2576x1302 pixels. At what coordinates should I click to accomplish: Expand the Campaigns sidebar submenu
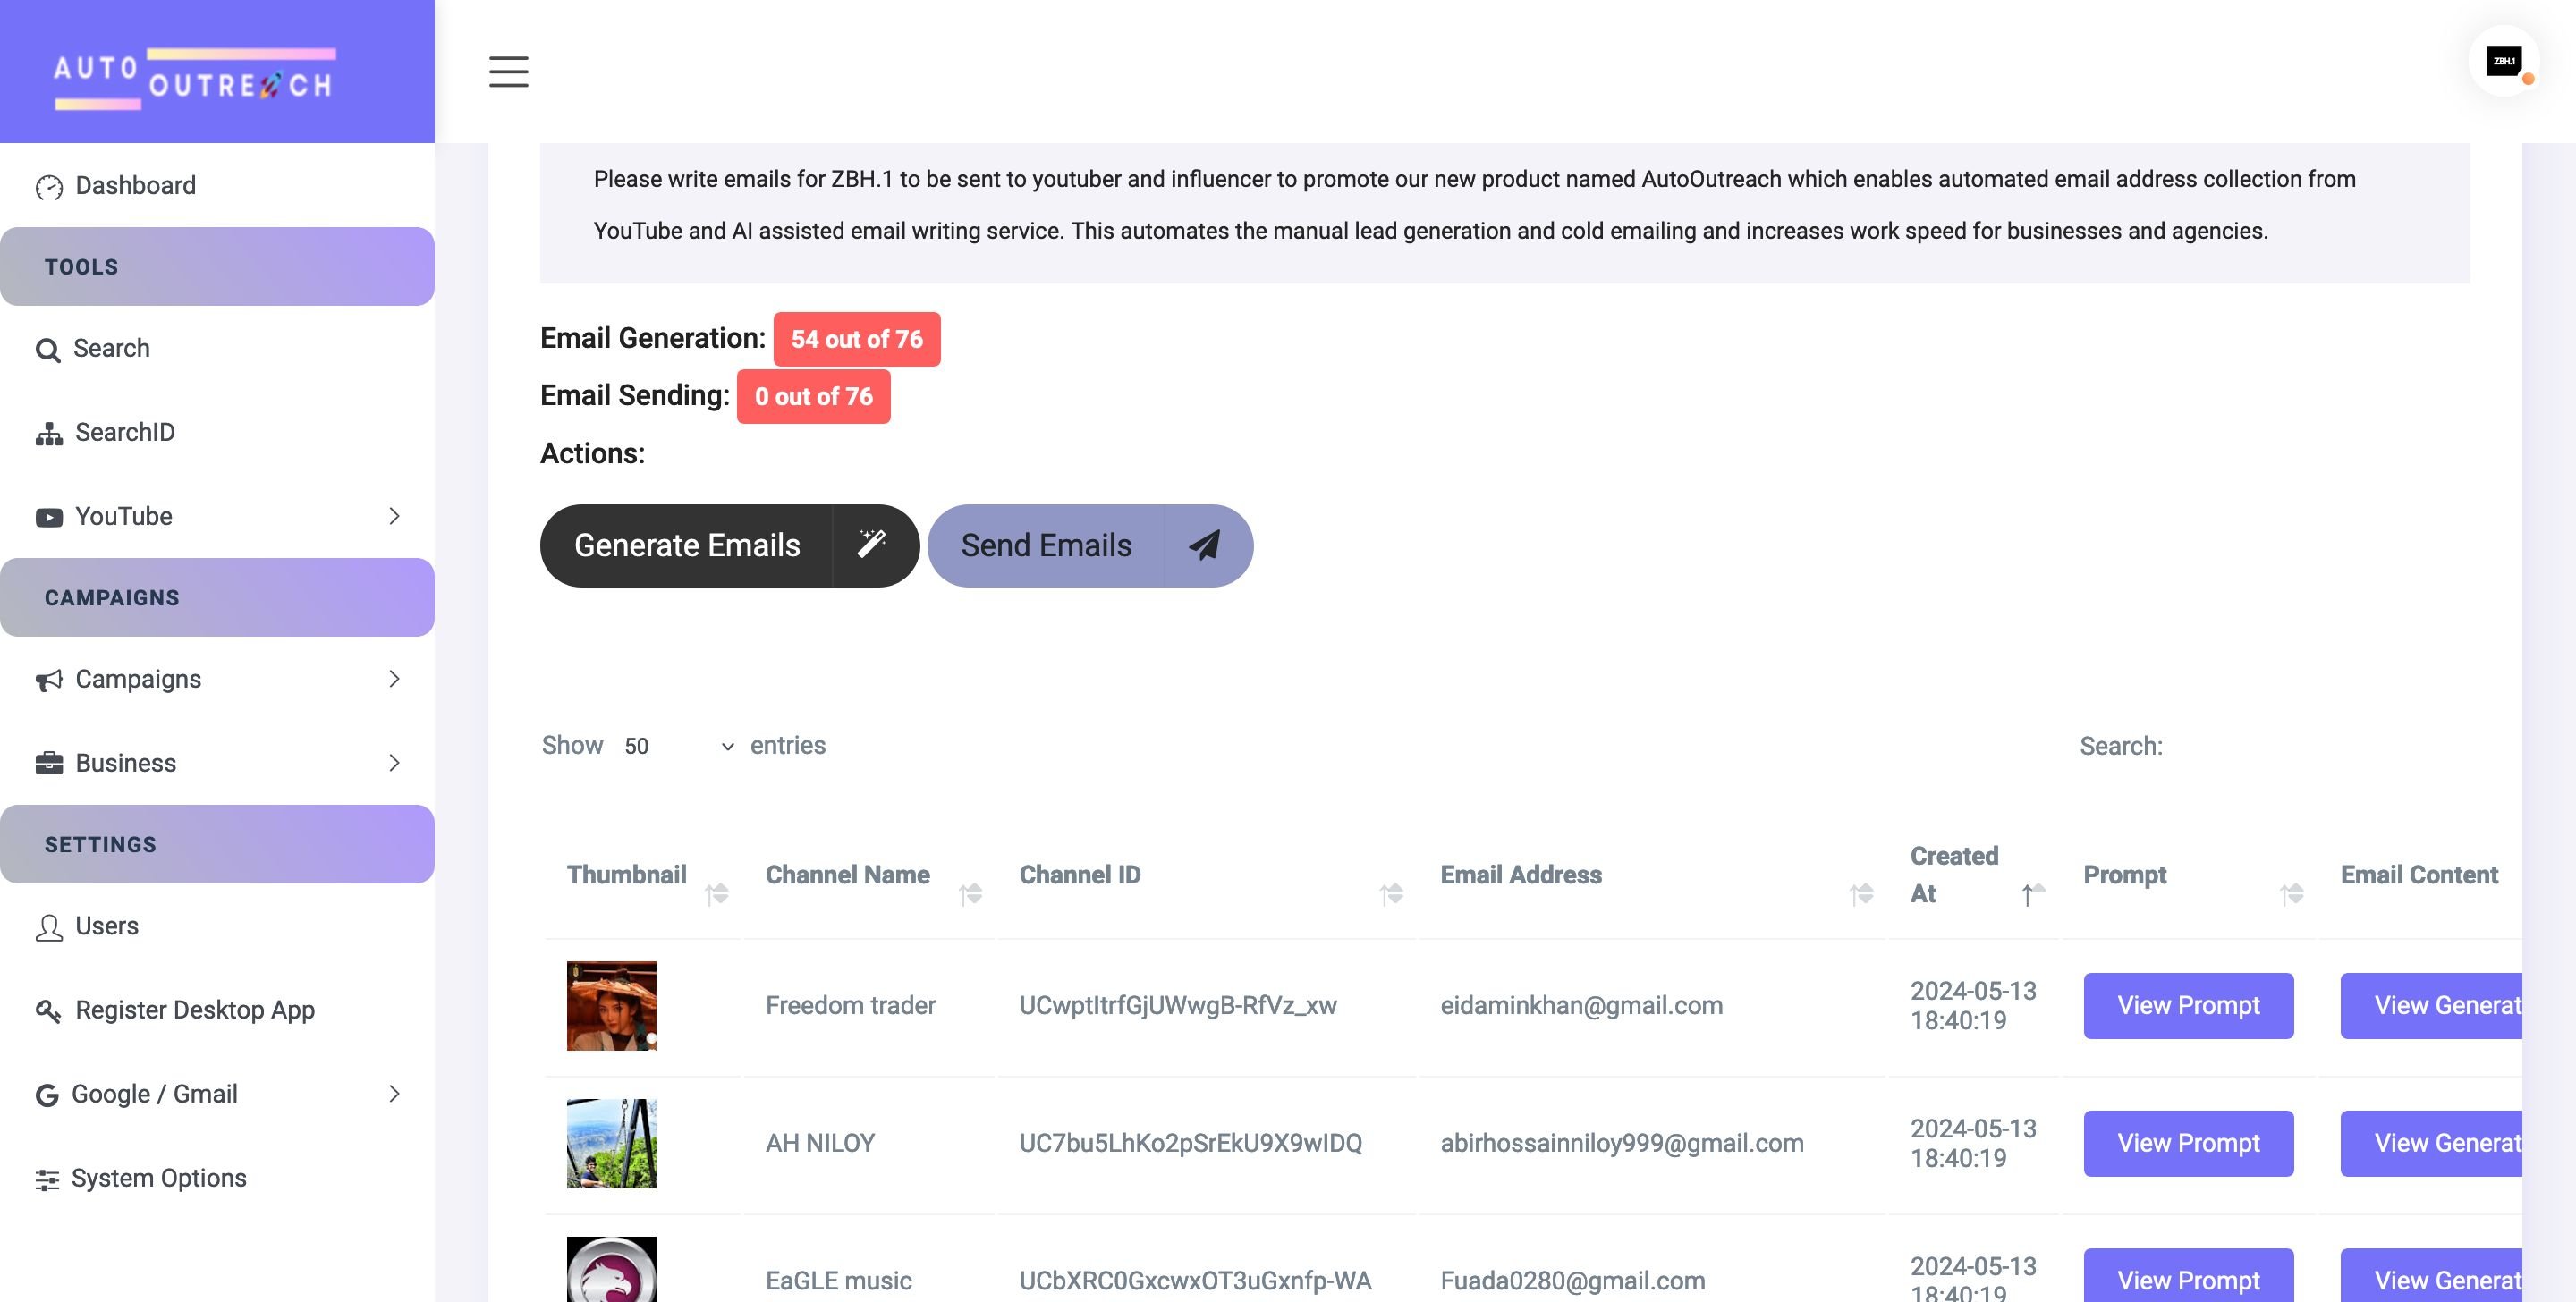click(216, 680)
